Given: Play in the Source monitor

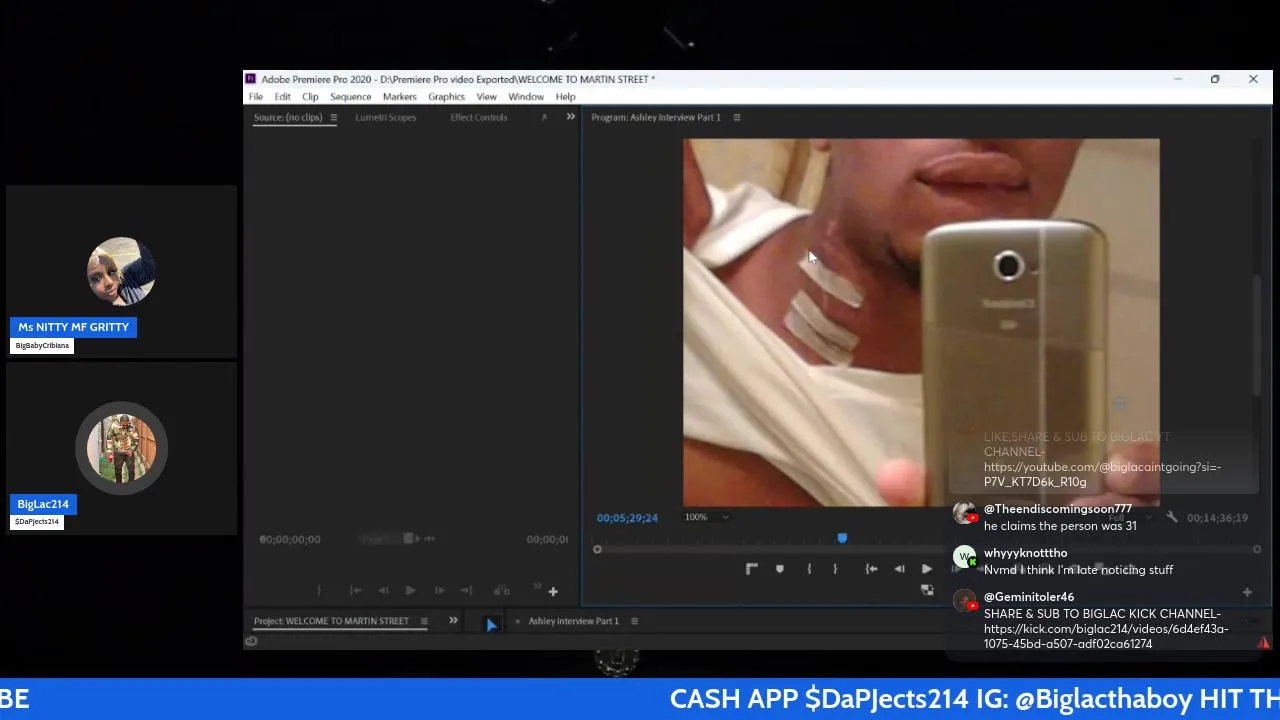Looking at the screenshot, I should pyautogui.click(x=410, y=591).
